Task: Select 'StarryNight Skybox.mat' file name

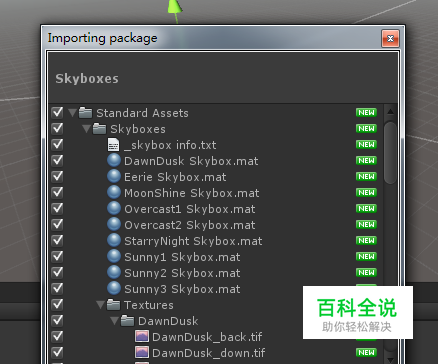Action: [193, 241]
